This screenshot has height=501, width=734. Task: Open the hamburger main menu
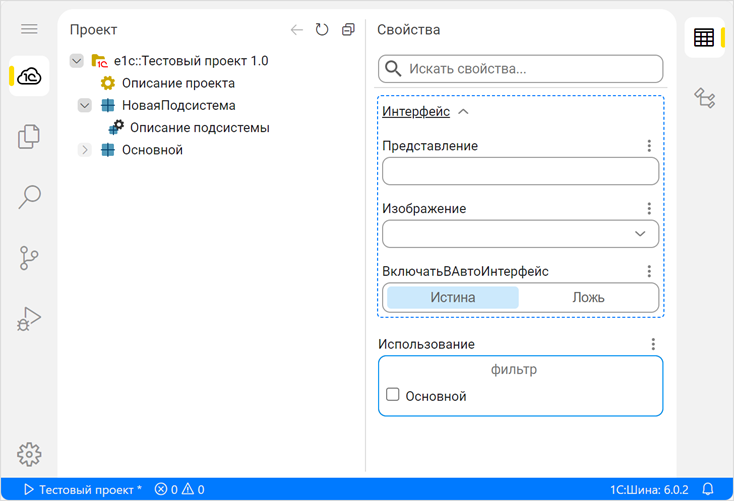pyautogui.click(x=29, y=30)
